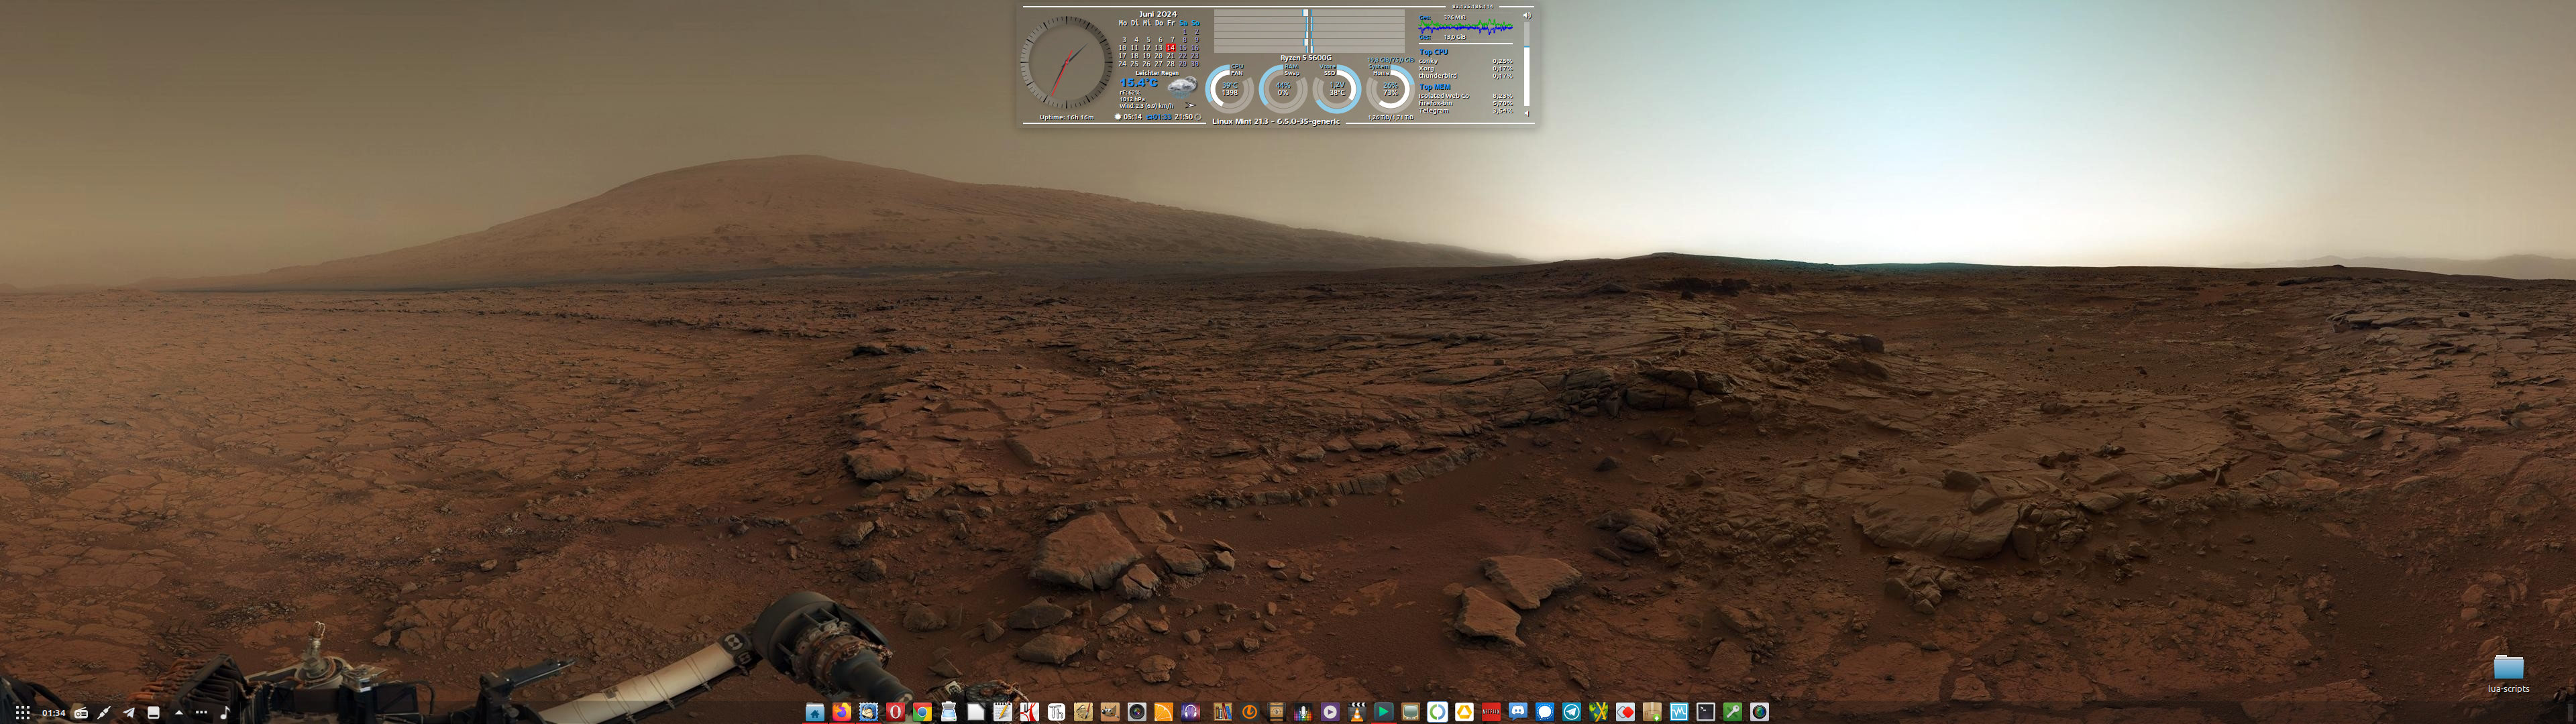Open the music note sound applet
This screenshot has height=724, width=2576.
click(x=225, y=713)
